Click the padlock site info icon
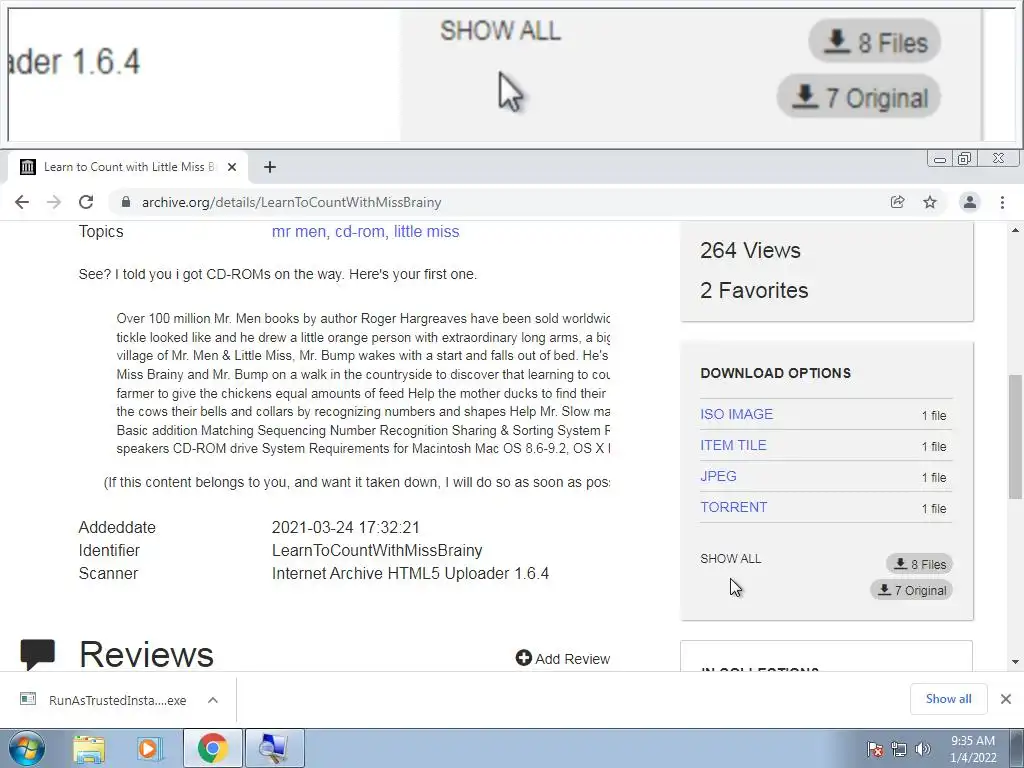Screen dimensions: 1024x768 (126, 202)
